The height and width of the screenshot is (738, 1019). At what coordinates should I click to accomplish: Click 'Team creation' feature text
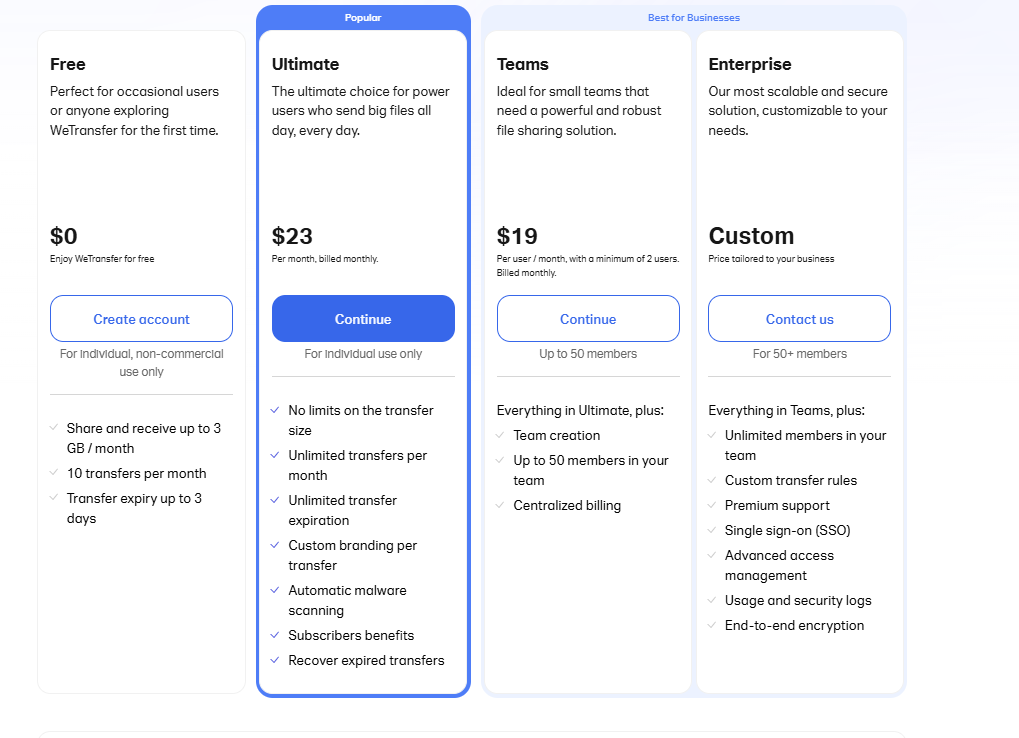point(557,435)
